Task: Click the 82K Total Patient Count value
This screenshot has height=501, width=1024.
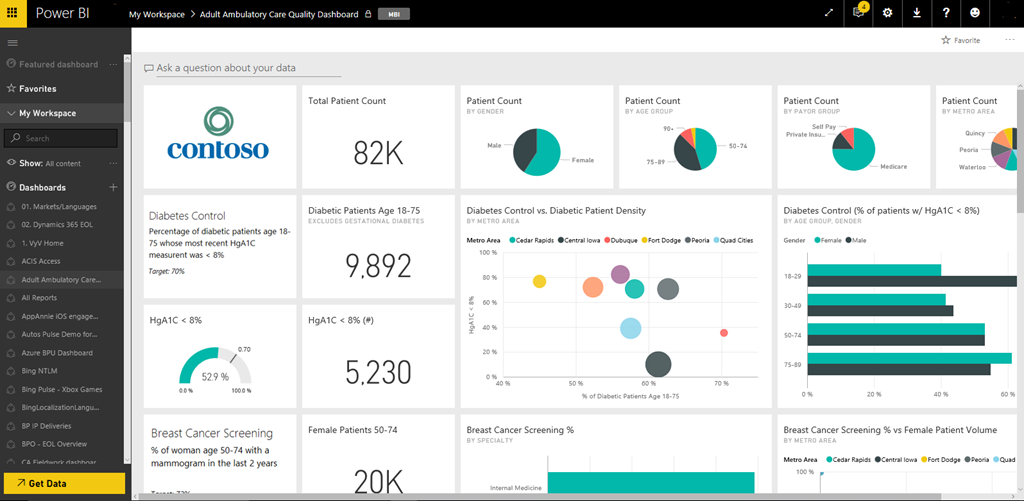Action: tap(378, 153)
